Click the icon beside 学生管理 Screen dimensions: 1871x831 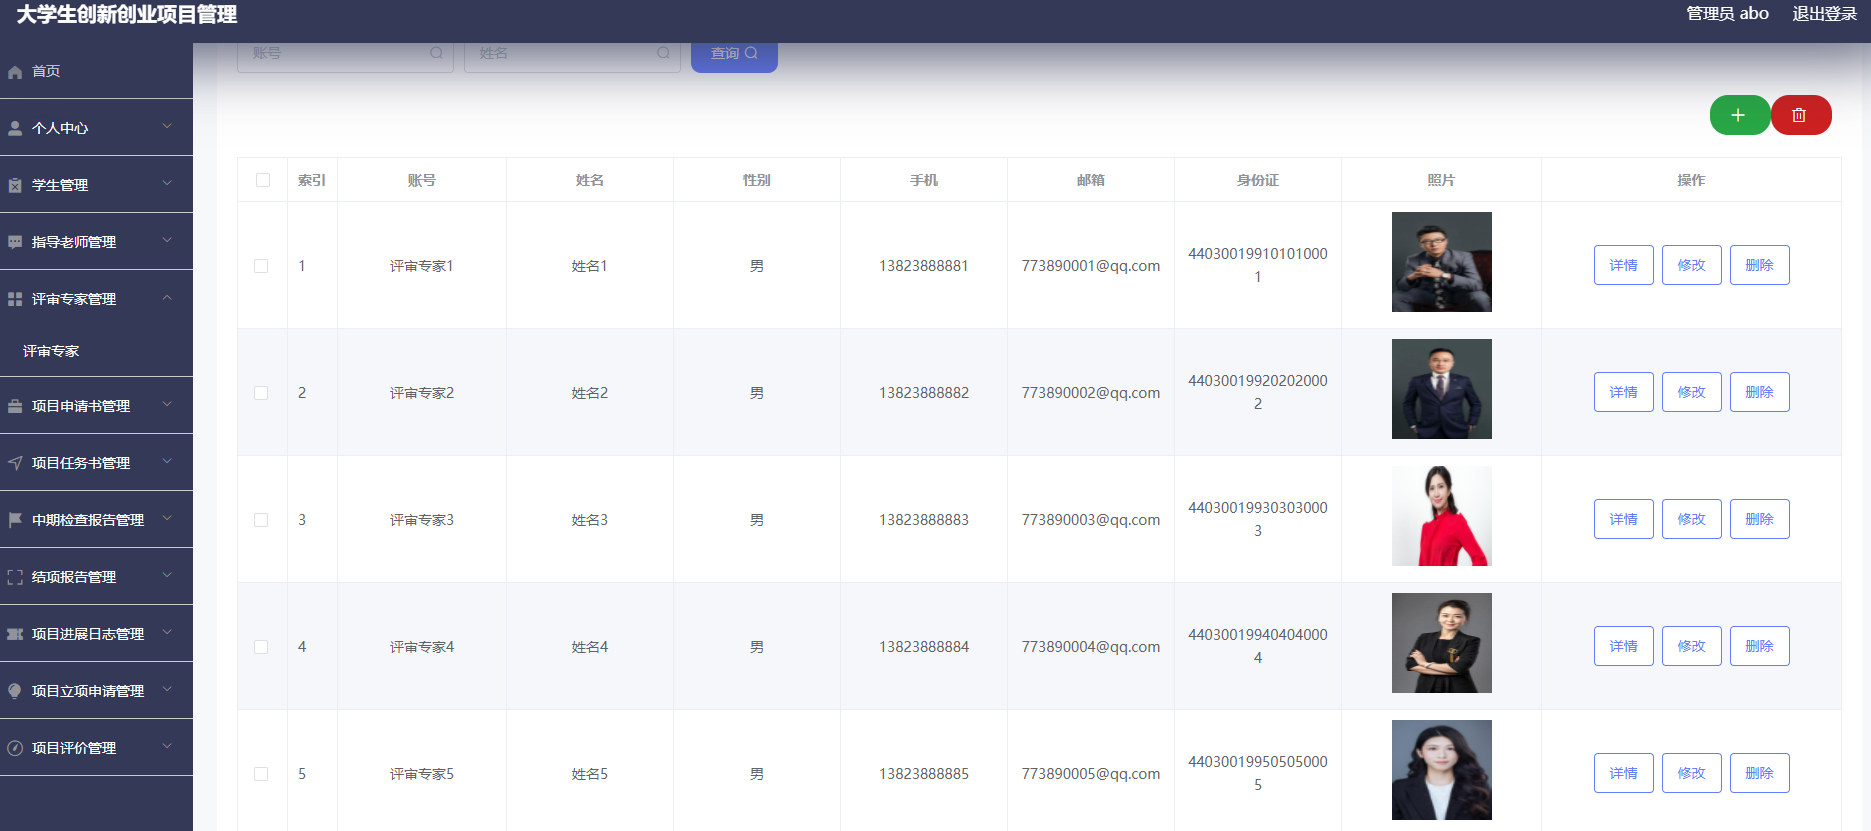pyautogui.click(x=15, y=185)
